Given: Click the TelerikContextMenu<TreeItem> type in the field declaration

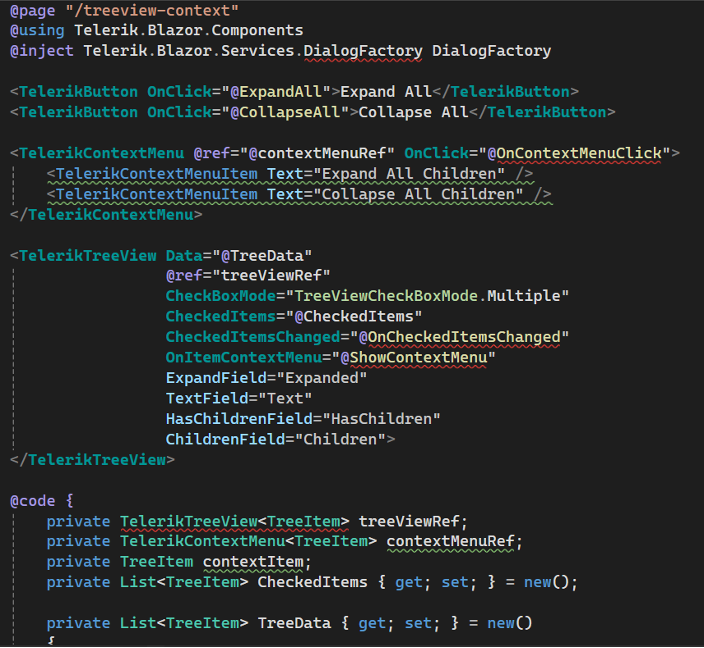Looking at the screenshot, I should coord(248,541).
